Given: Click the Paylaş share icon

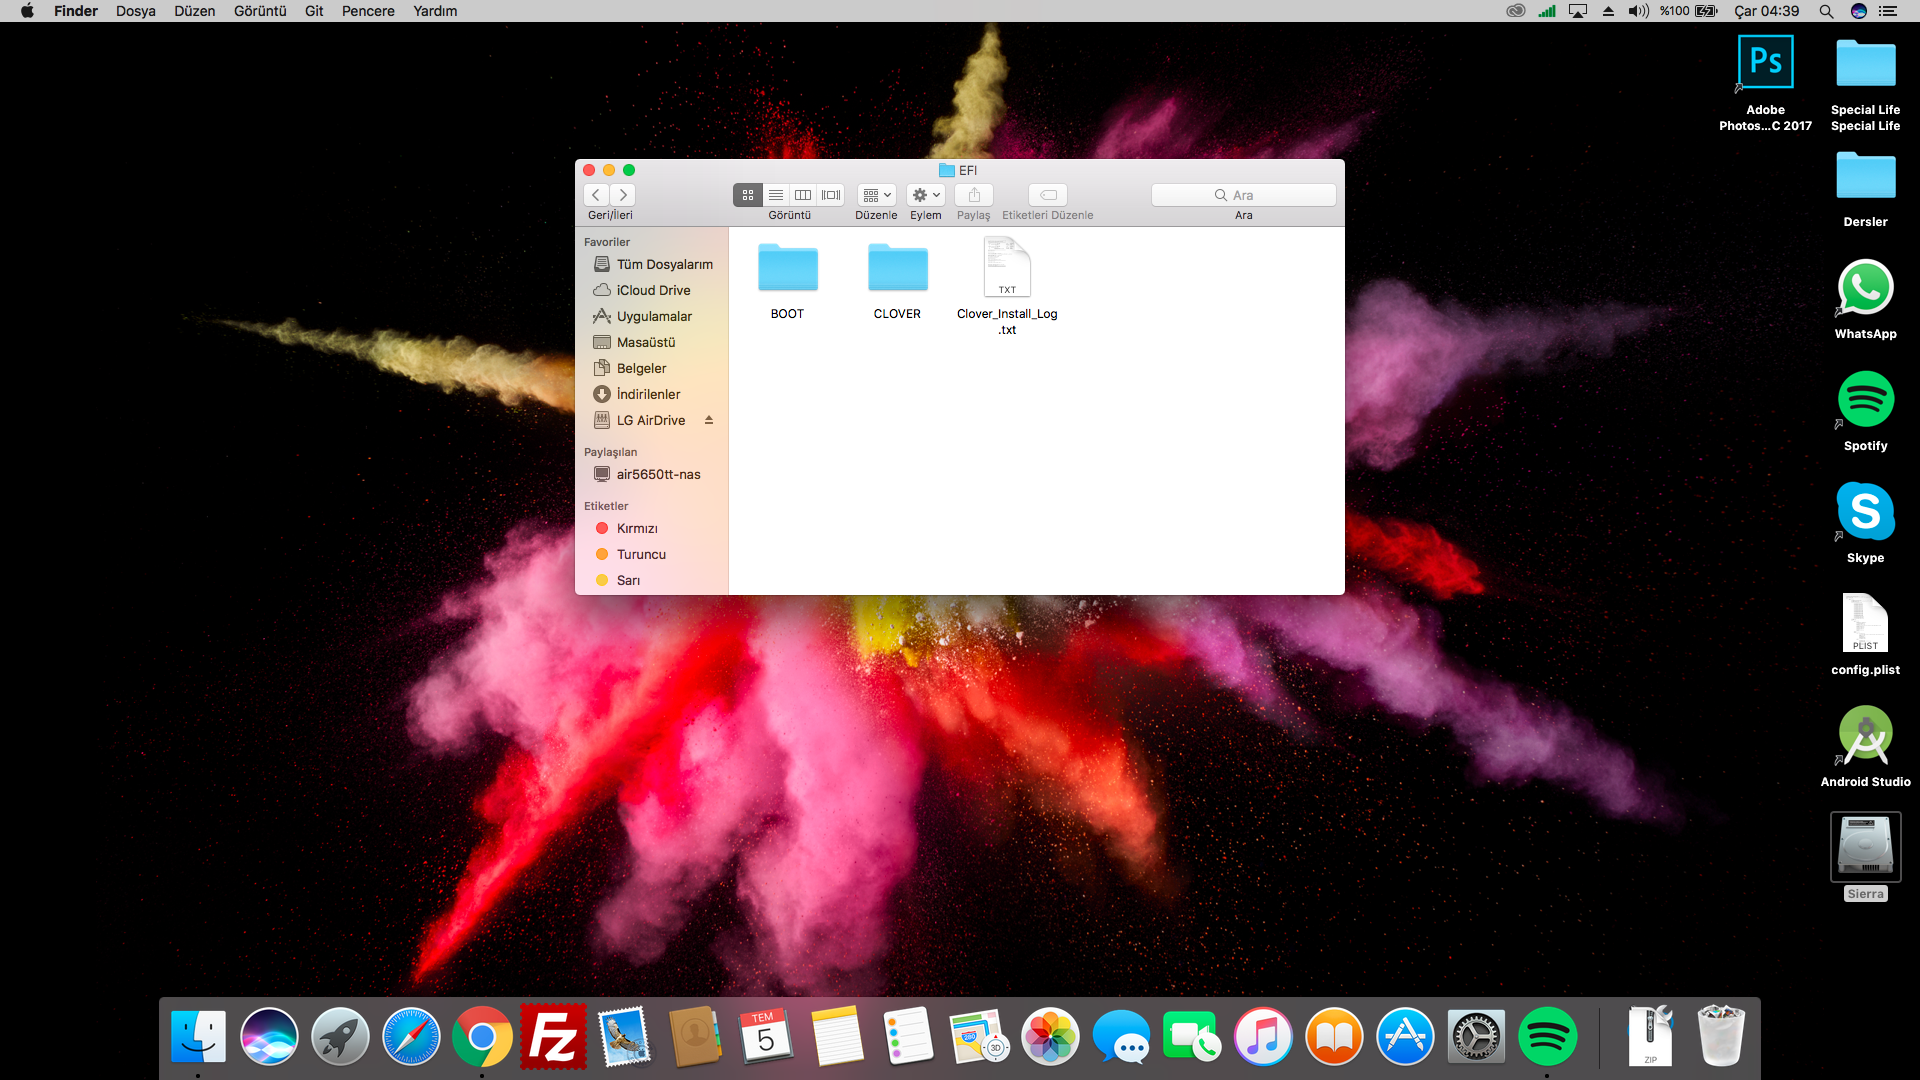Looking at the screenshot, I should (x=974, y=195).
